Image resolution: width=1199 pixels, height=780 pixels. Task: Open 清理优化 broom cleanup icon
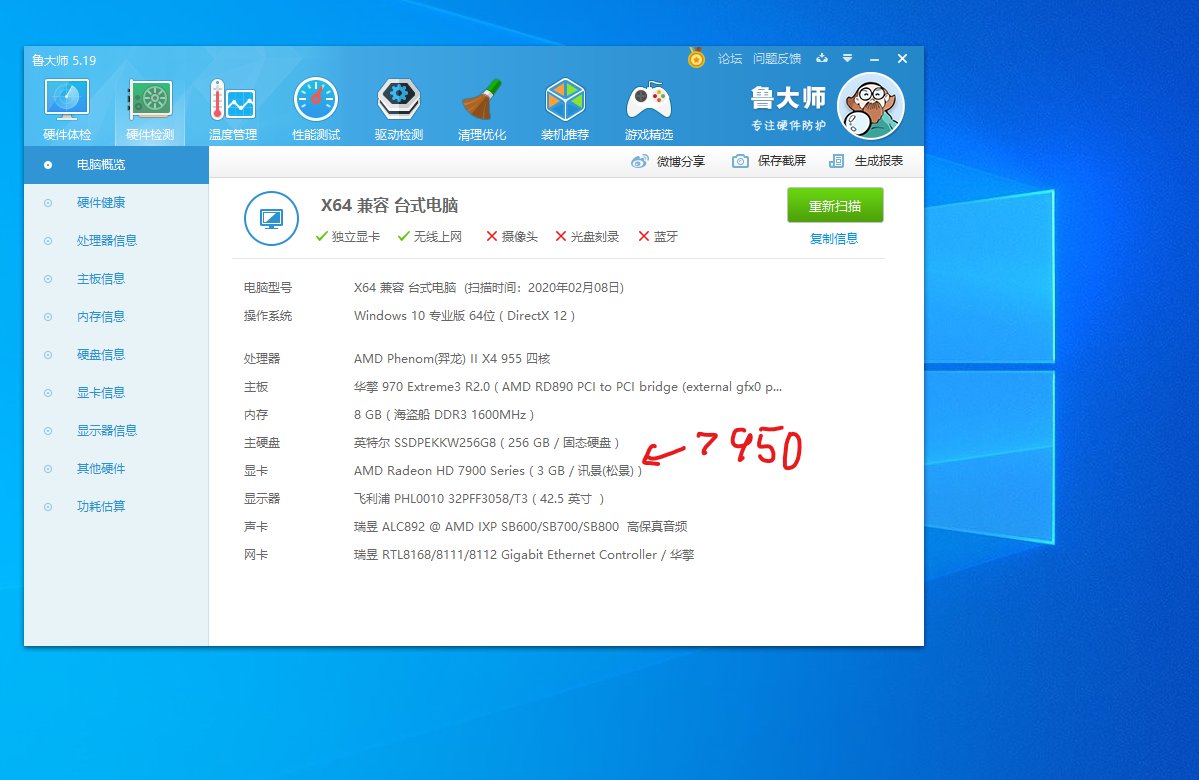point(482,100)
